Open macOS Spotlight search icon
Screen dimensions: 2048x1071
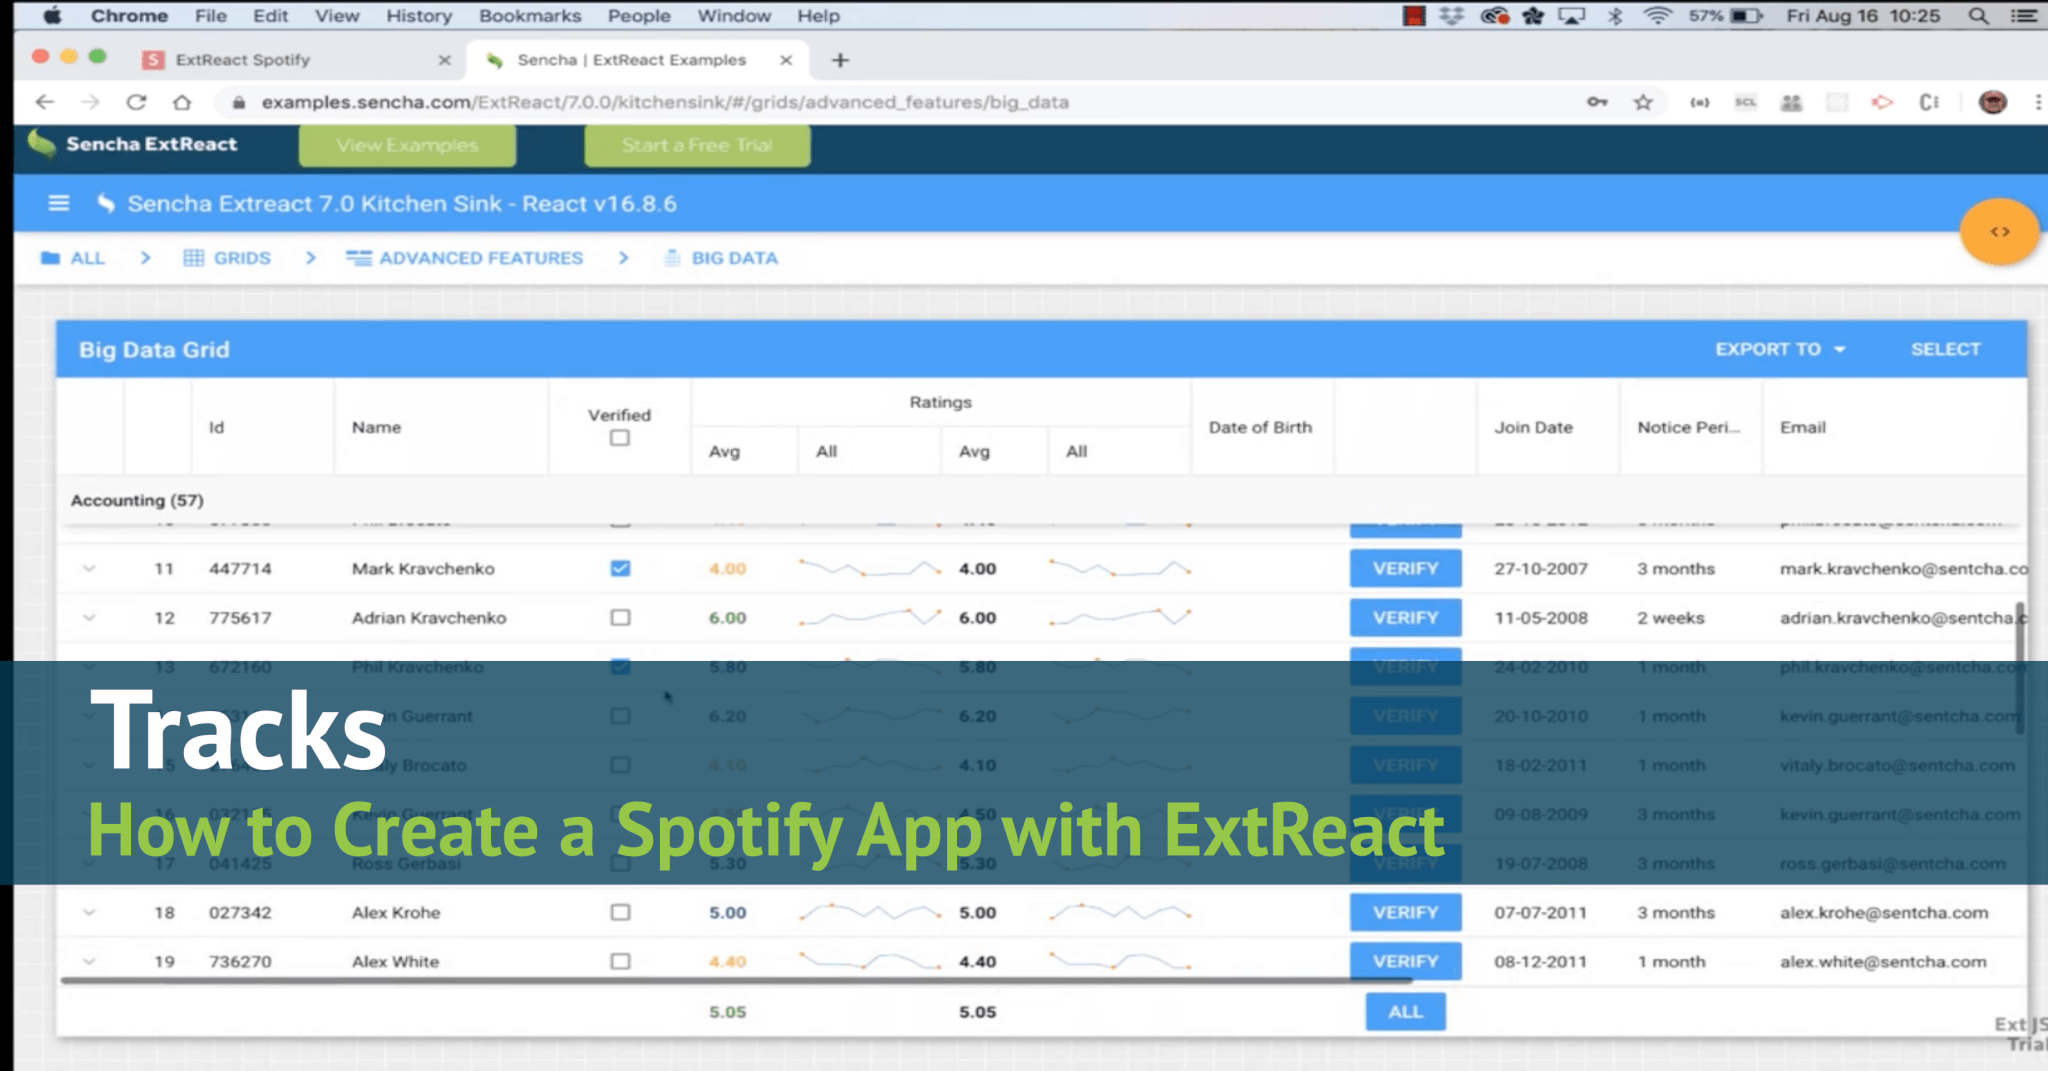1978,16
